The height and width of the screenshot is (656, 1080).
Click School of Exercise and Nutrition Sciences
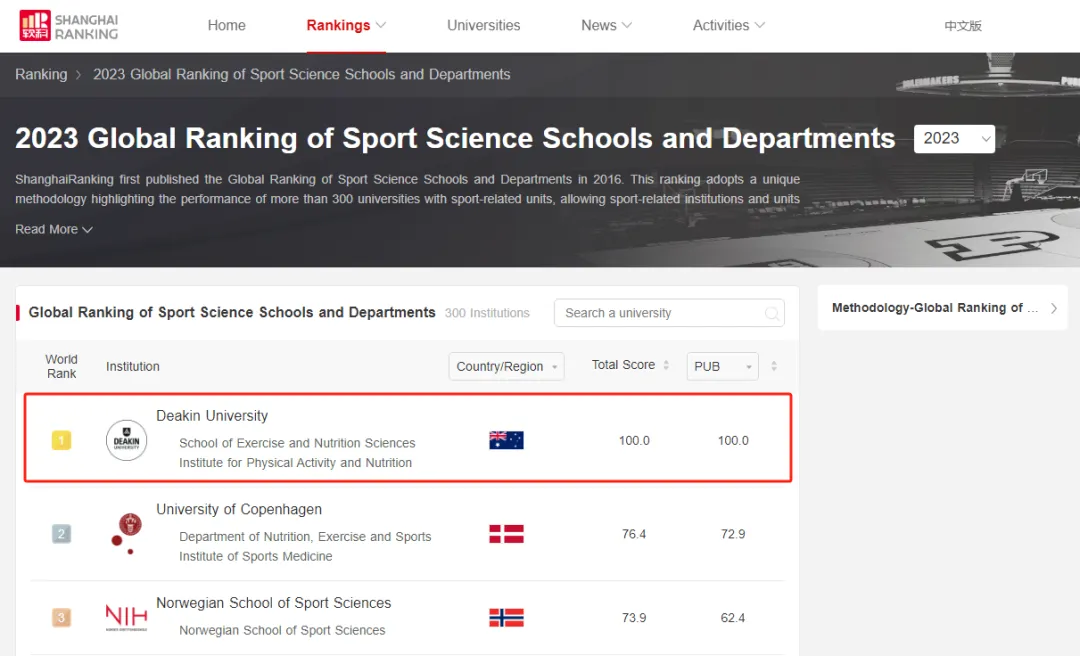click(298, 443)
